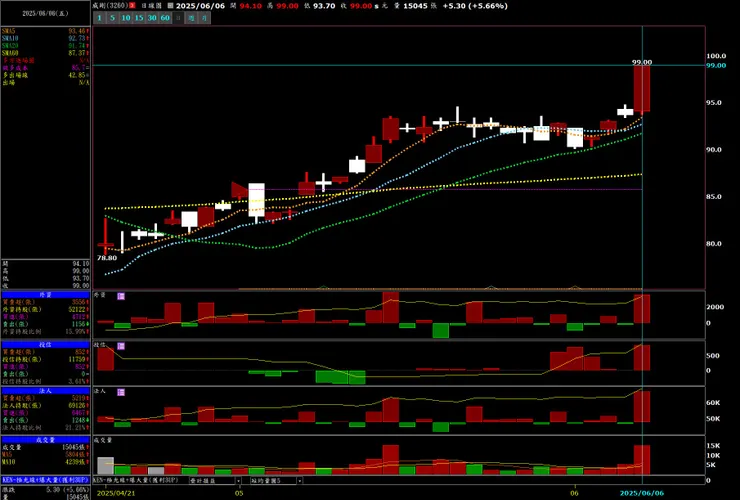Click the 法人 percentage row showing 21.21%
740x500 pixels.
(45, 428)
